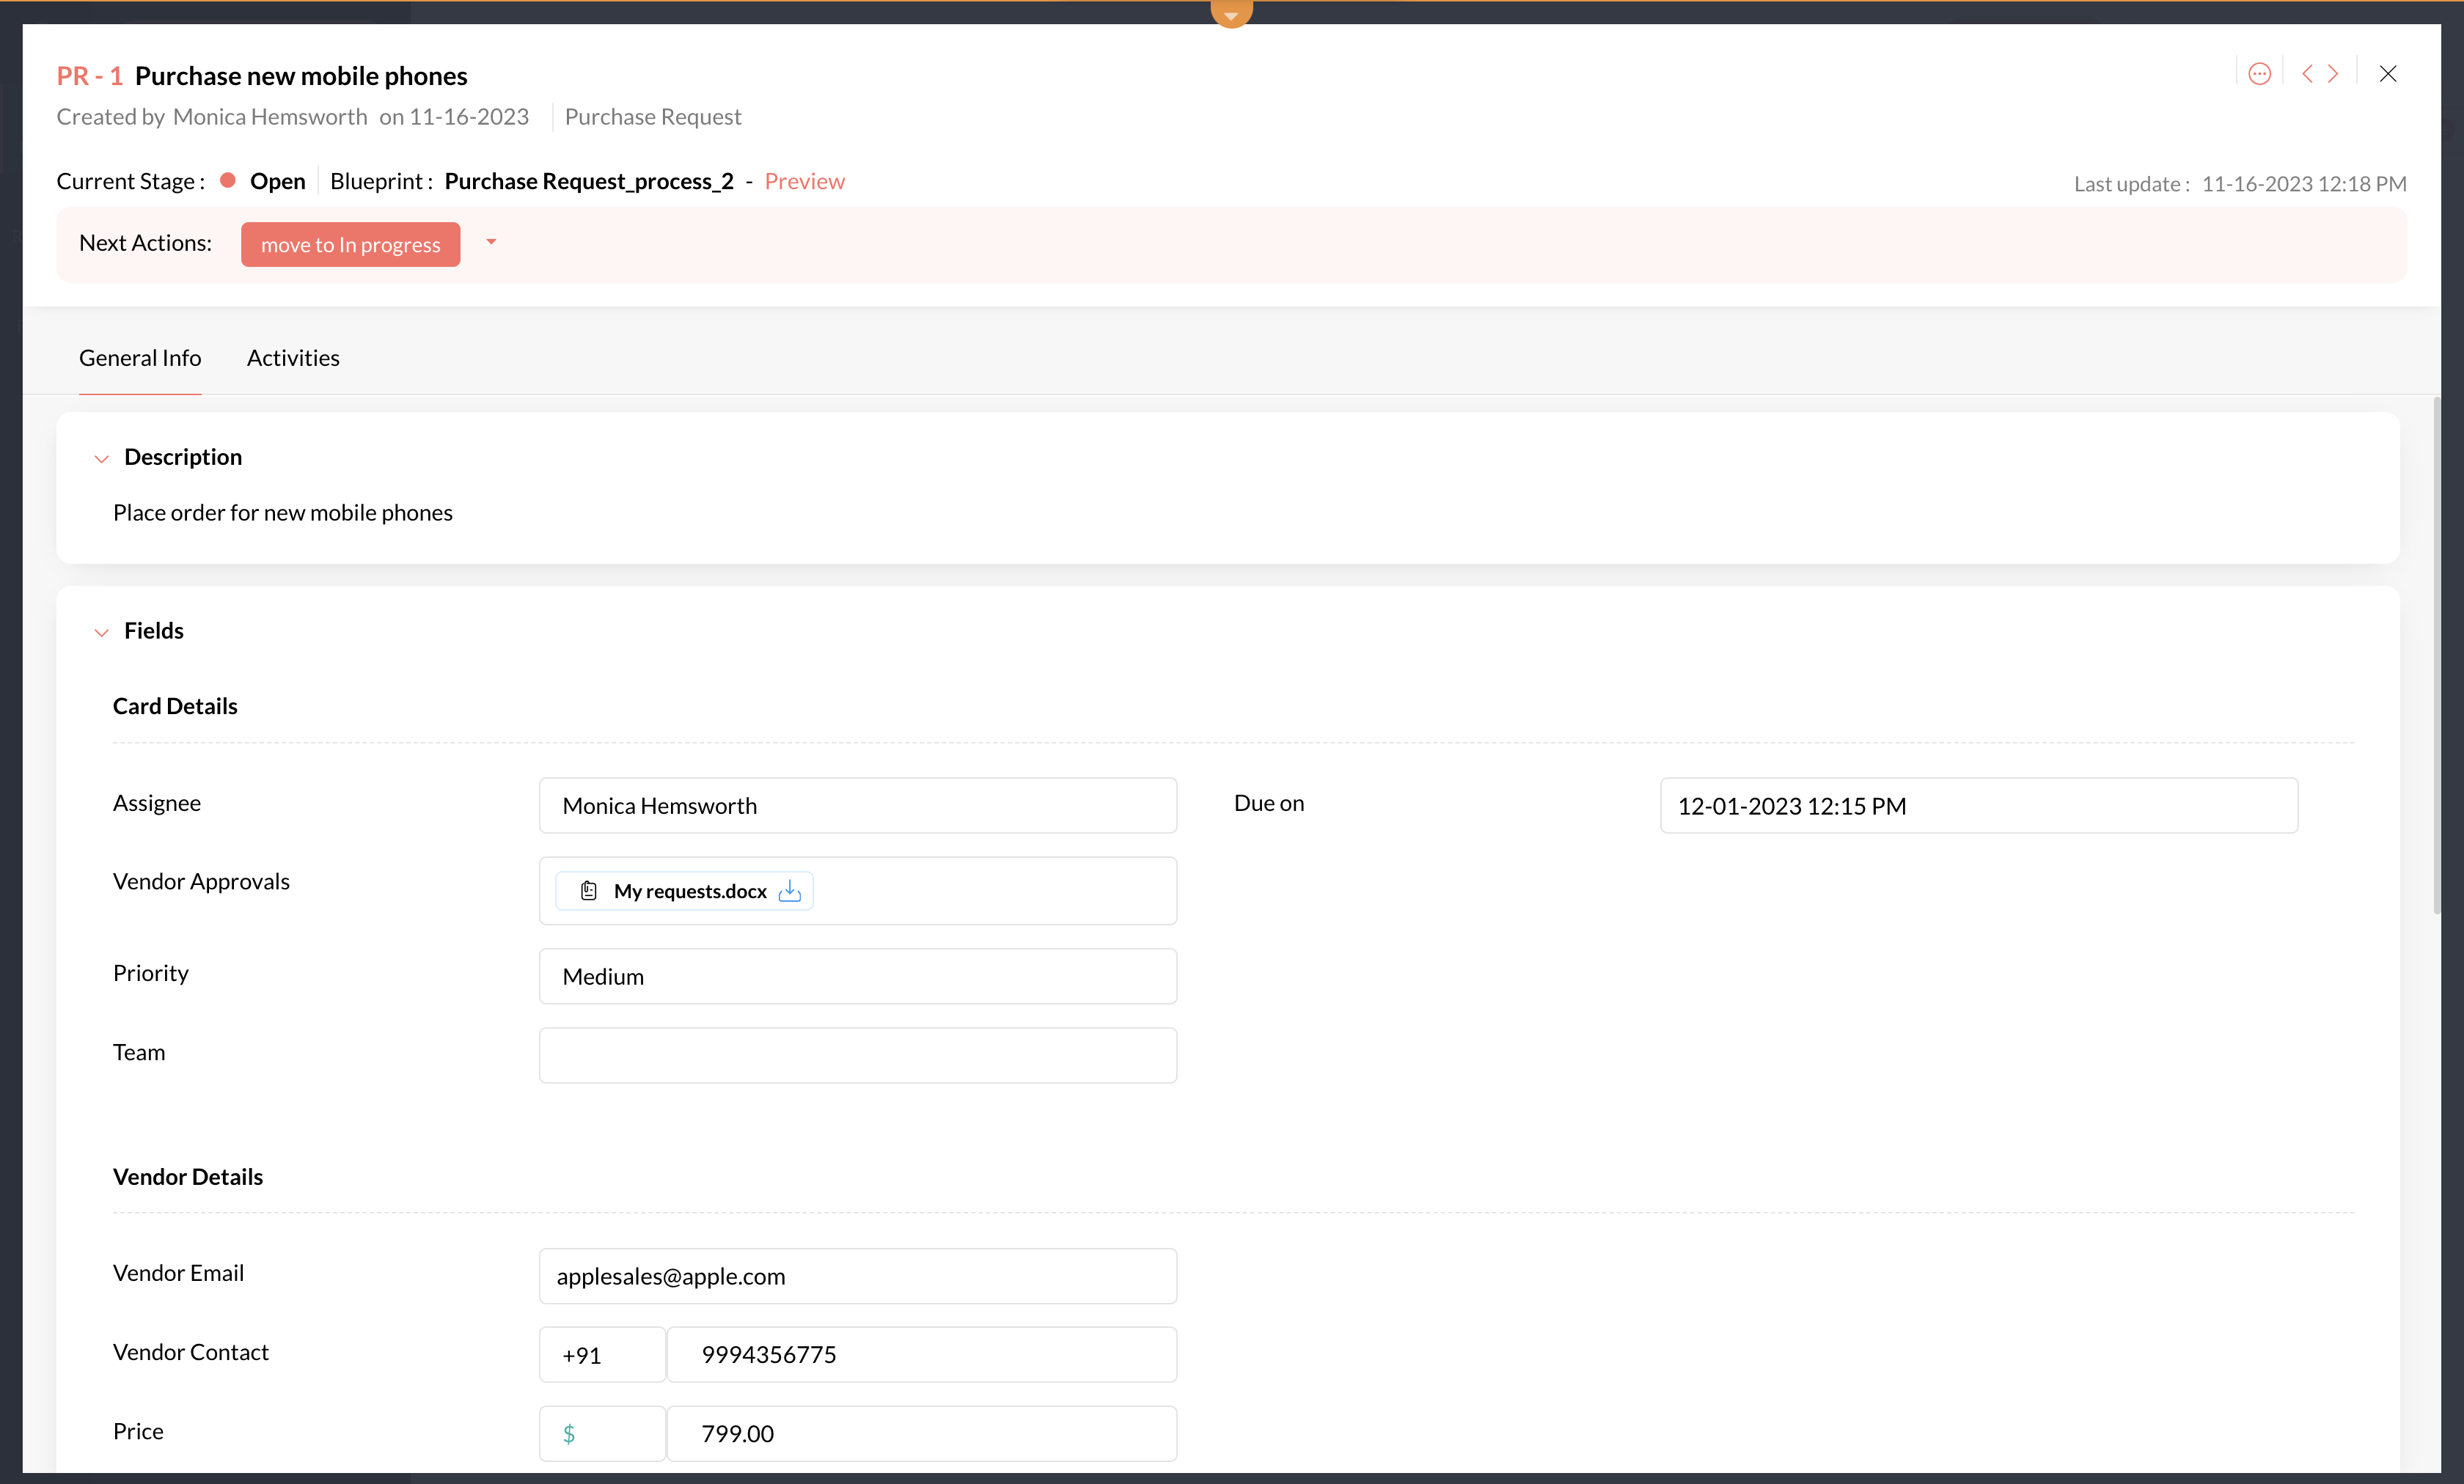Collapse the Fields section

[x=101, y=632]
